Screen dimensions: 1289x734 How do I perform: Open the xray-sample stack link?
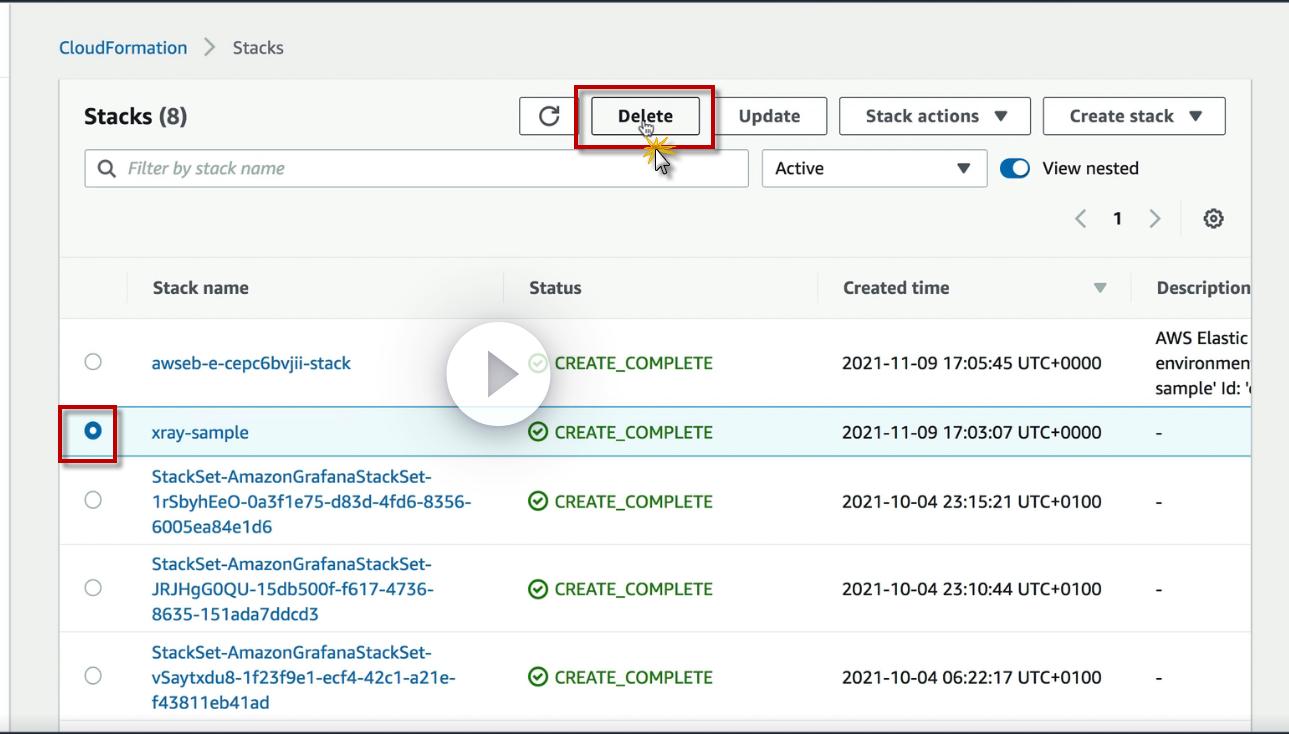pos(200,432)
